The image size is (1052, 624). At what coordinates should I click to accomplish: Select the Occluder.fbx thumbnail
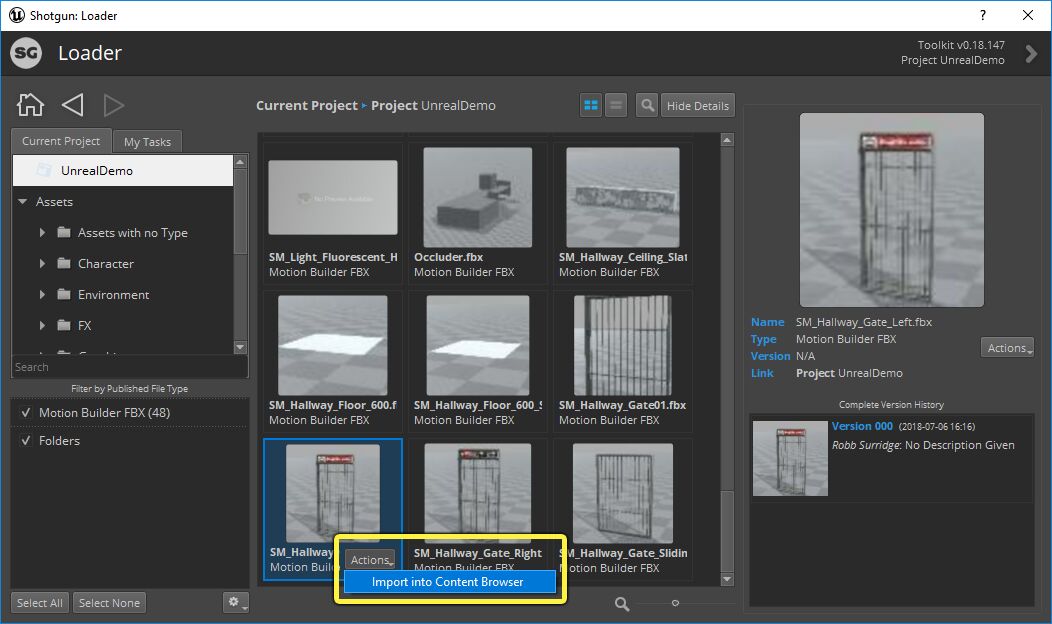(477, 197)
